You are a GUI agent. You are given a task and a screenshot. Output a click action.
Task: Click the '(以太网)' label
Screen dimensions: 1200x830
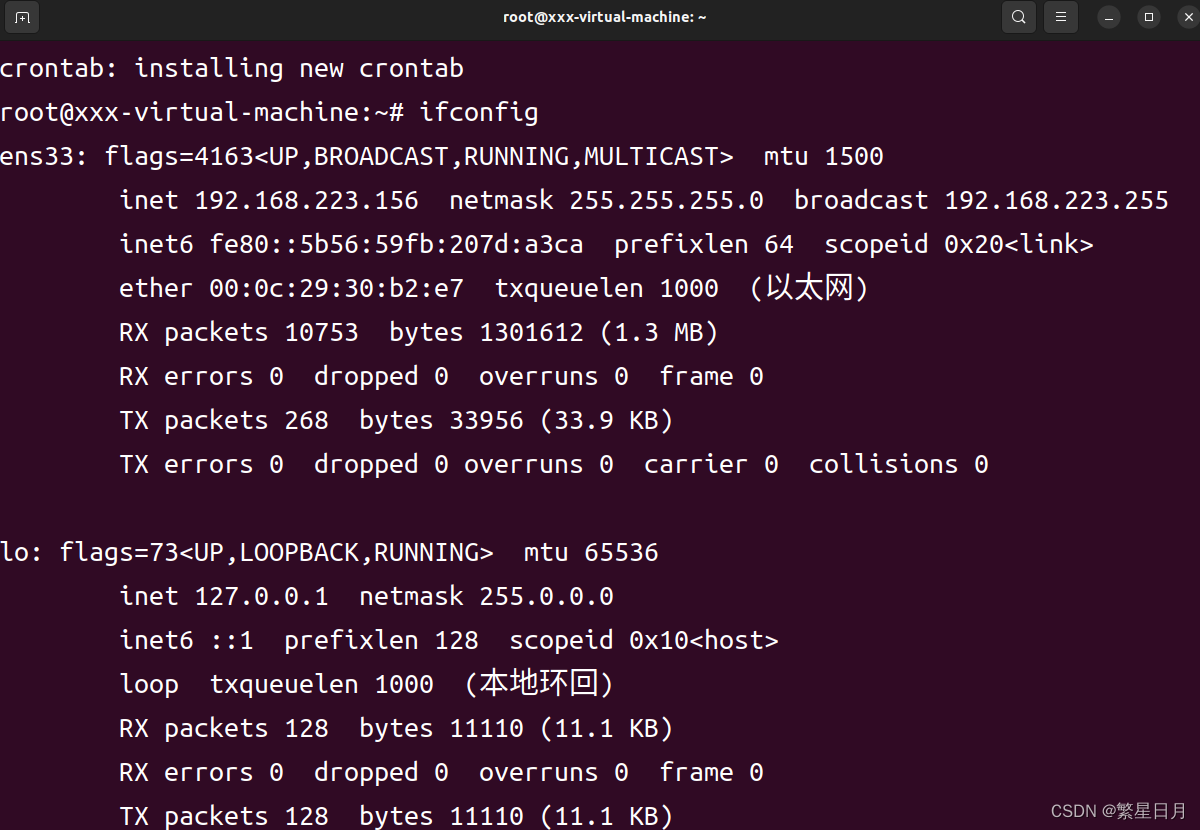click(x=809, y=288)
